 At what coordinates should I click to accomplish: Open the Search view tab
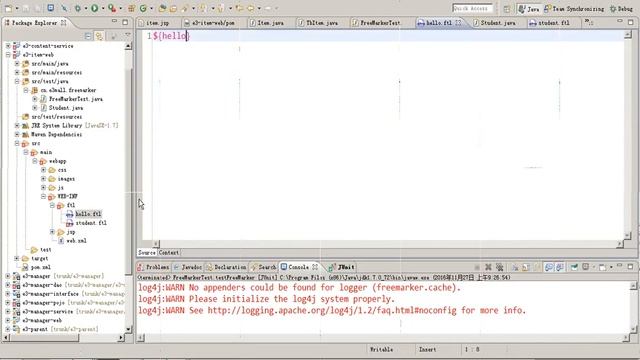(x=264, y=267)
